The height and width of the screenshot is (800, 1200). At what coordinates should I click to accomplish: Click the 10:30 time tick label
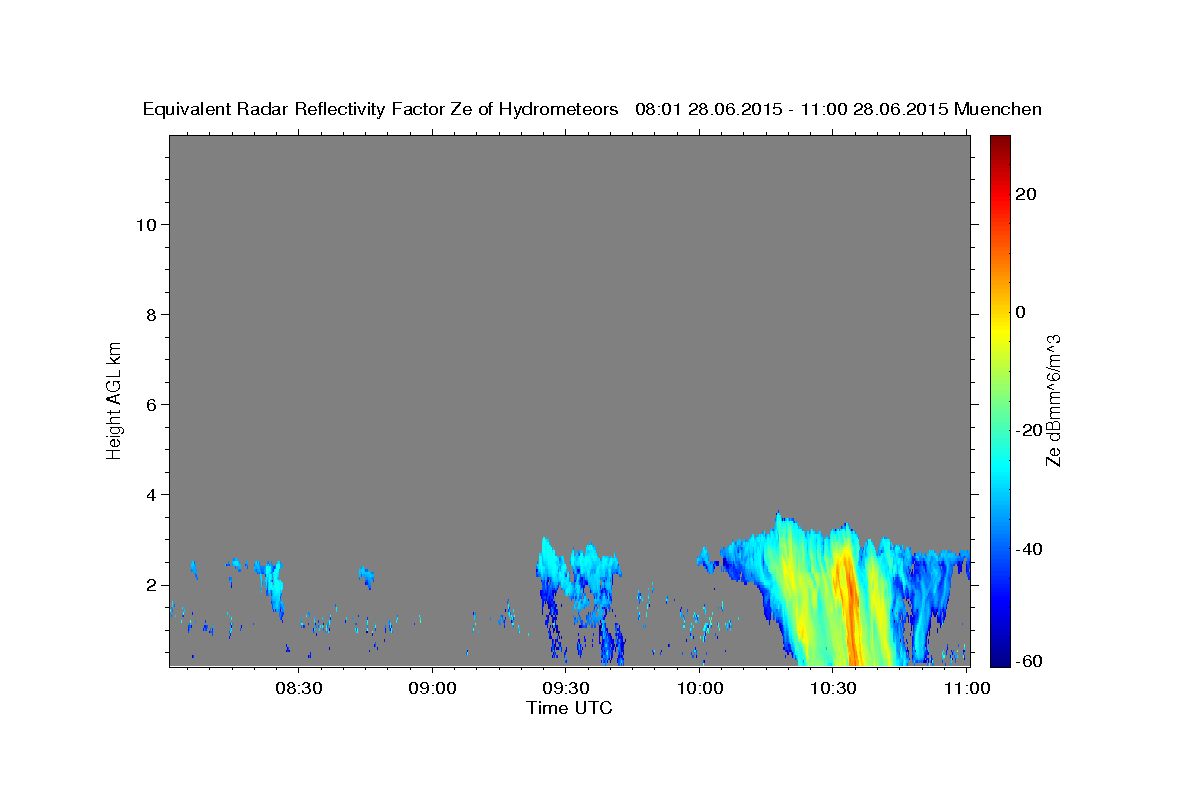tap(834, 688)
